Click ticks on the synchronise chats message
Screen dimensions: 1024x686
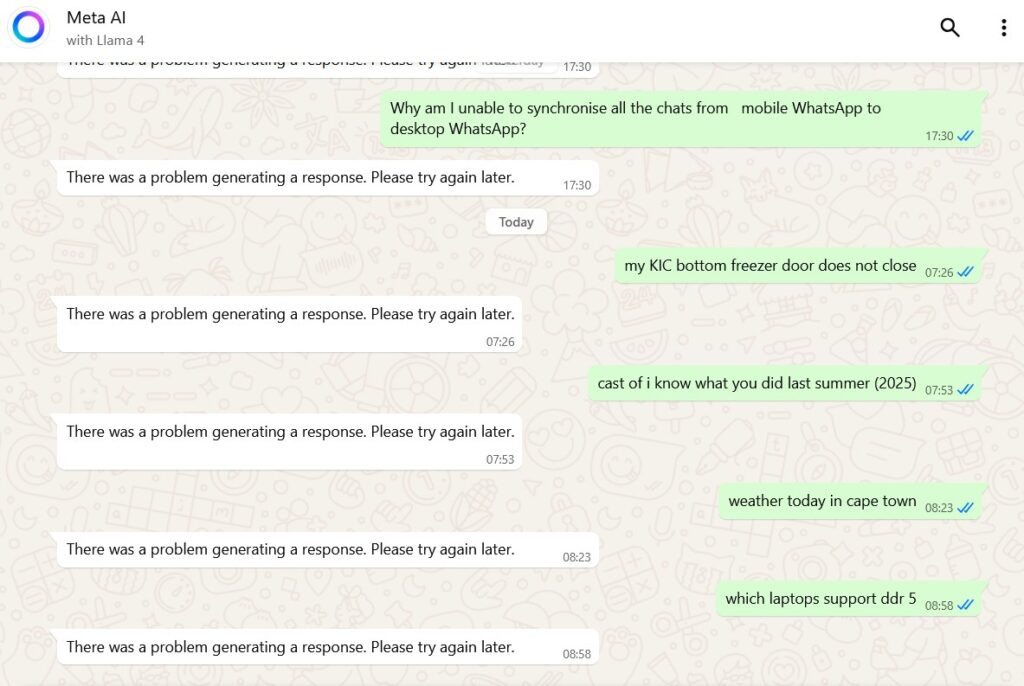click(x=965, y=136)
